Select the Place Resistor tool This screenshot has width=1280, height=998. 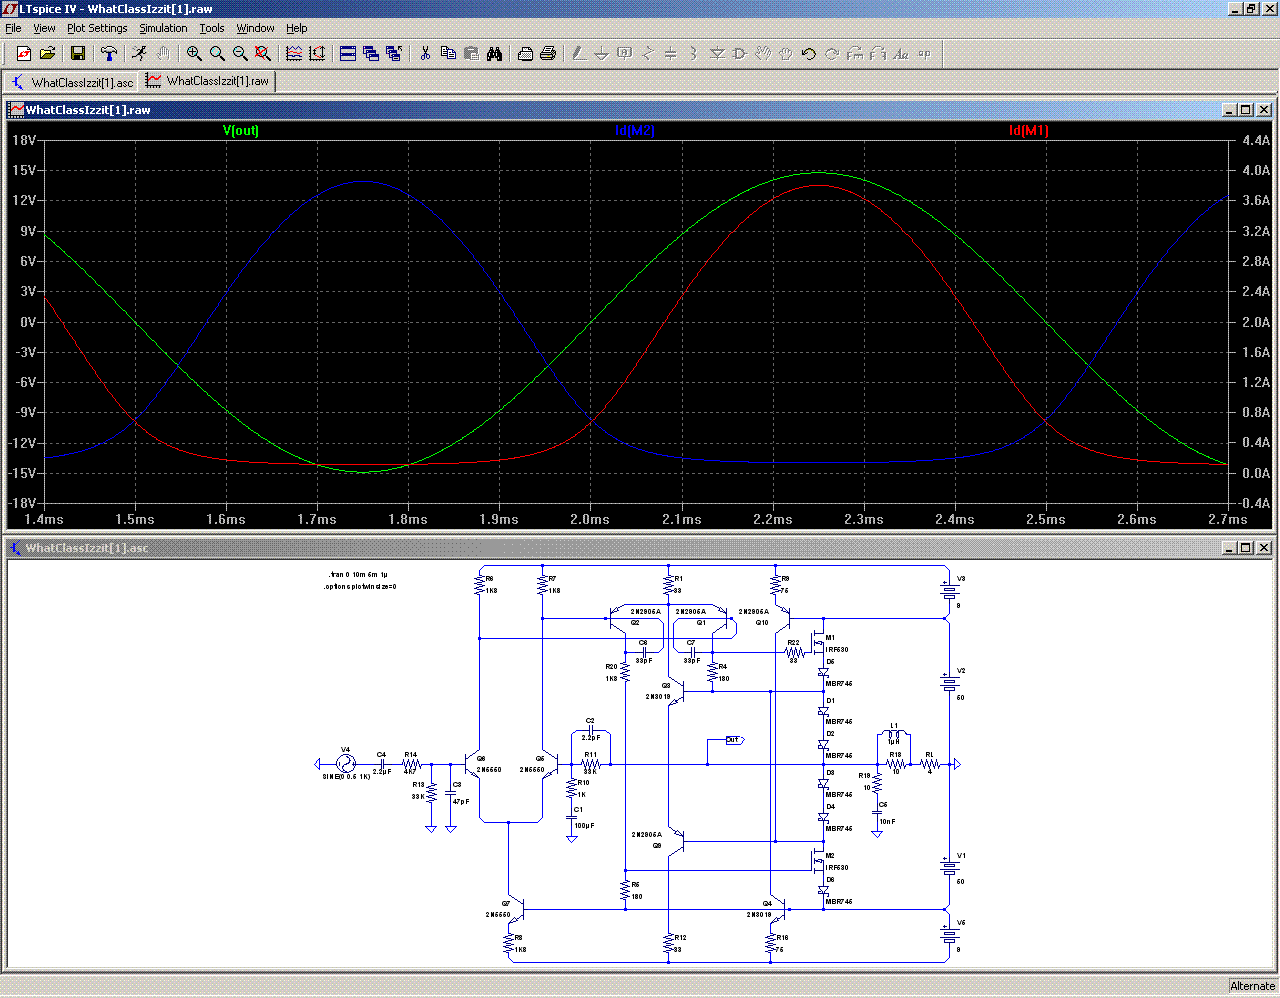(x=648, y=54)
